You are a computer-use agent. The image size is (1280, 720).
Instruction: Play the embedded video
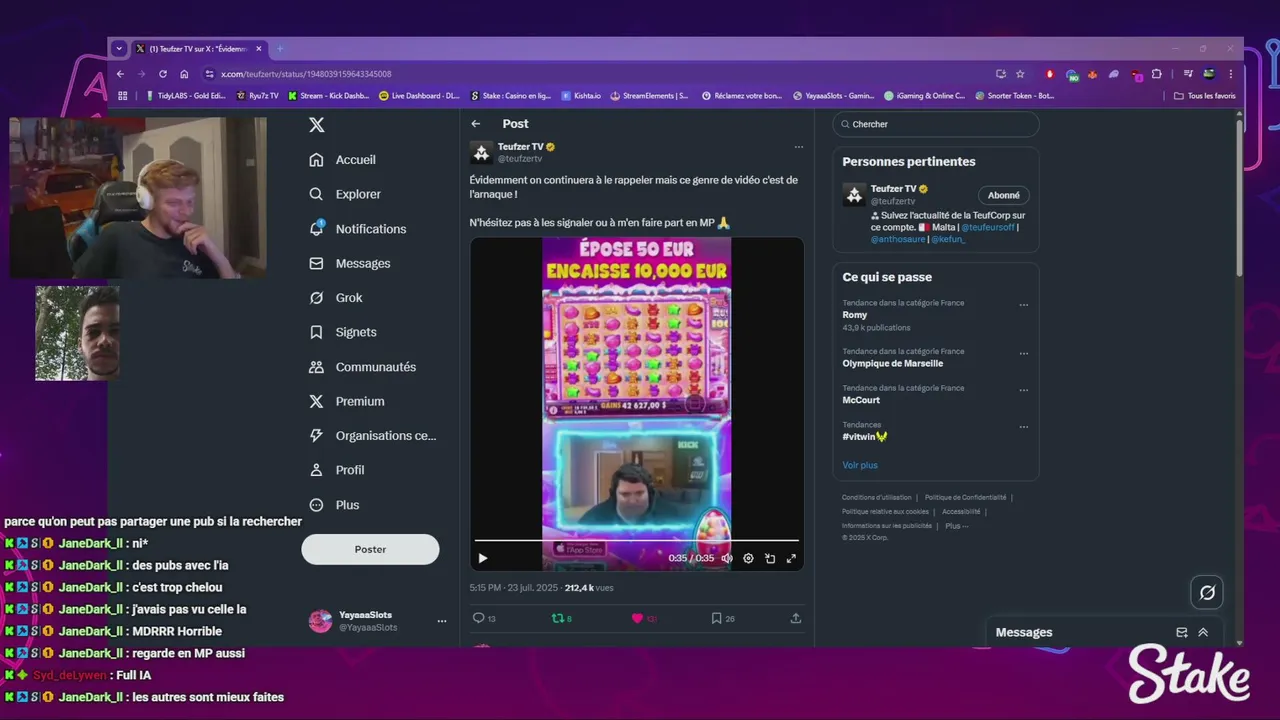pyautogui.click(x=482, y=558)
